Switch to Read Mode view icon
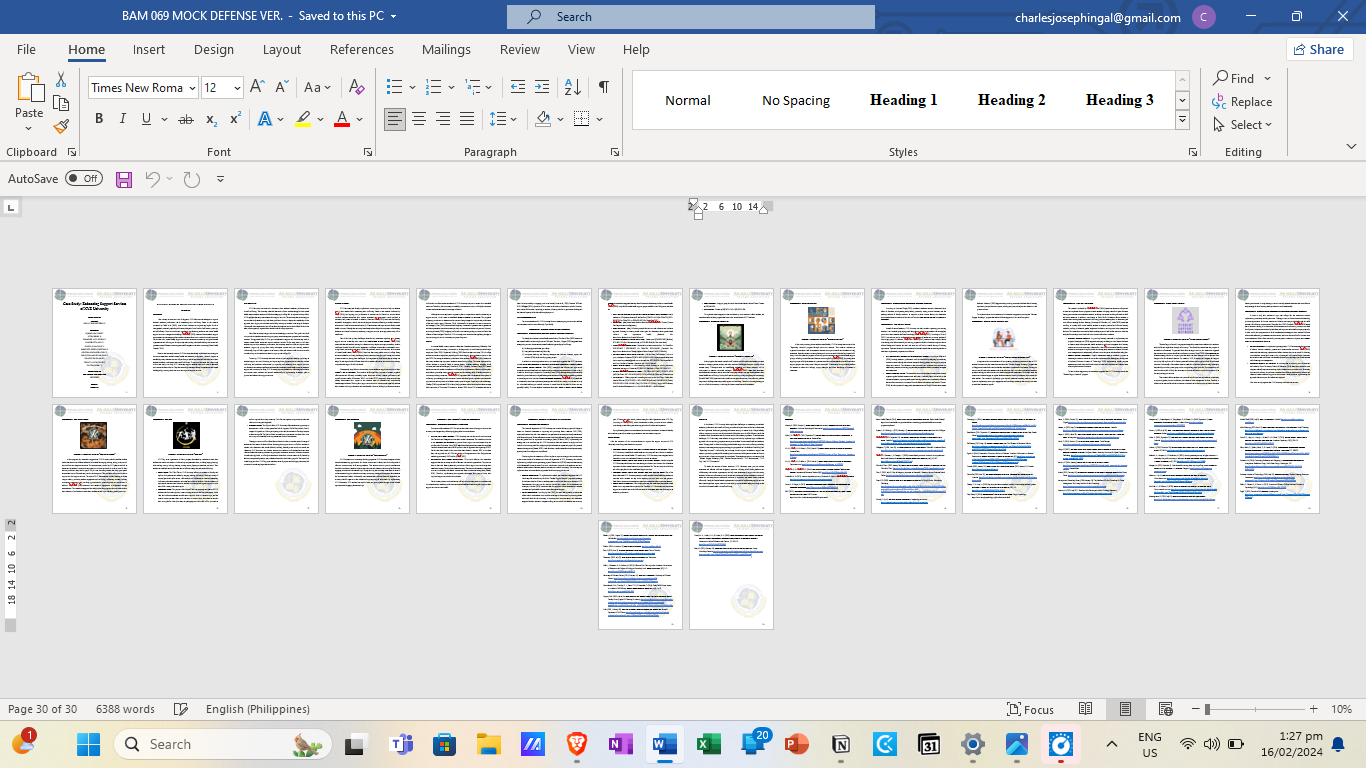Screen dimensions: 1366x768 1086,709
